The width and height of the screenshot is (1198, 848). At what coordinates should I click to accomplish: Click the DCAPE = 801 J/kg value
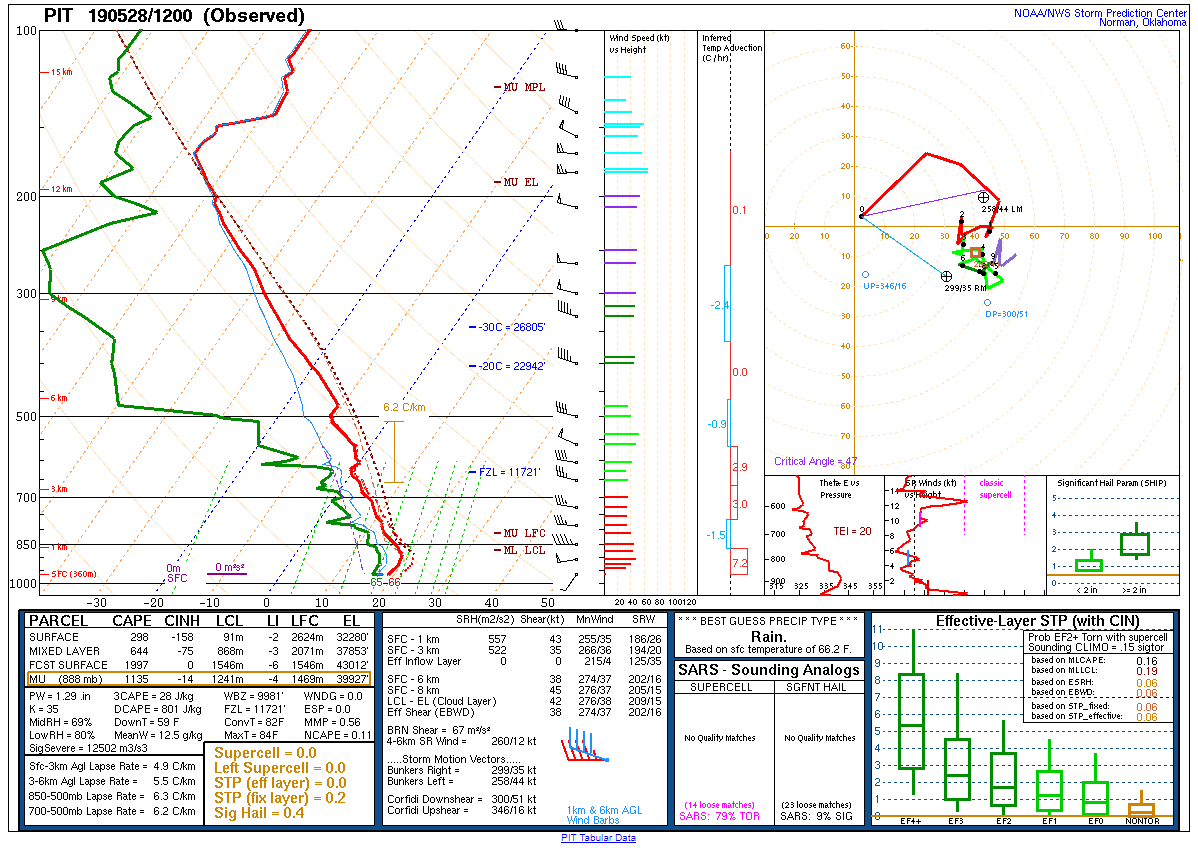pos(157,709)
